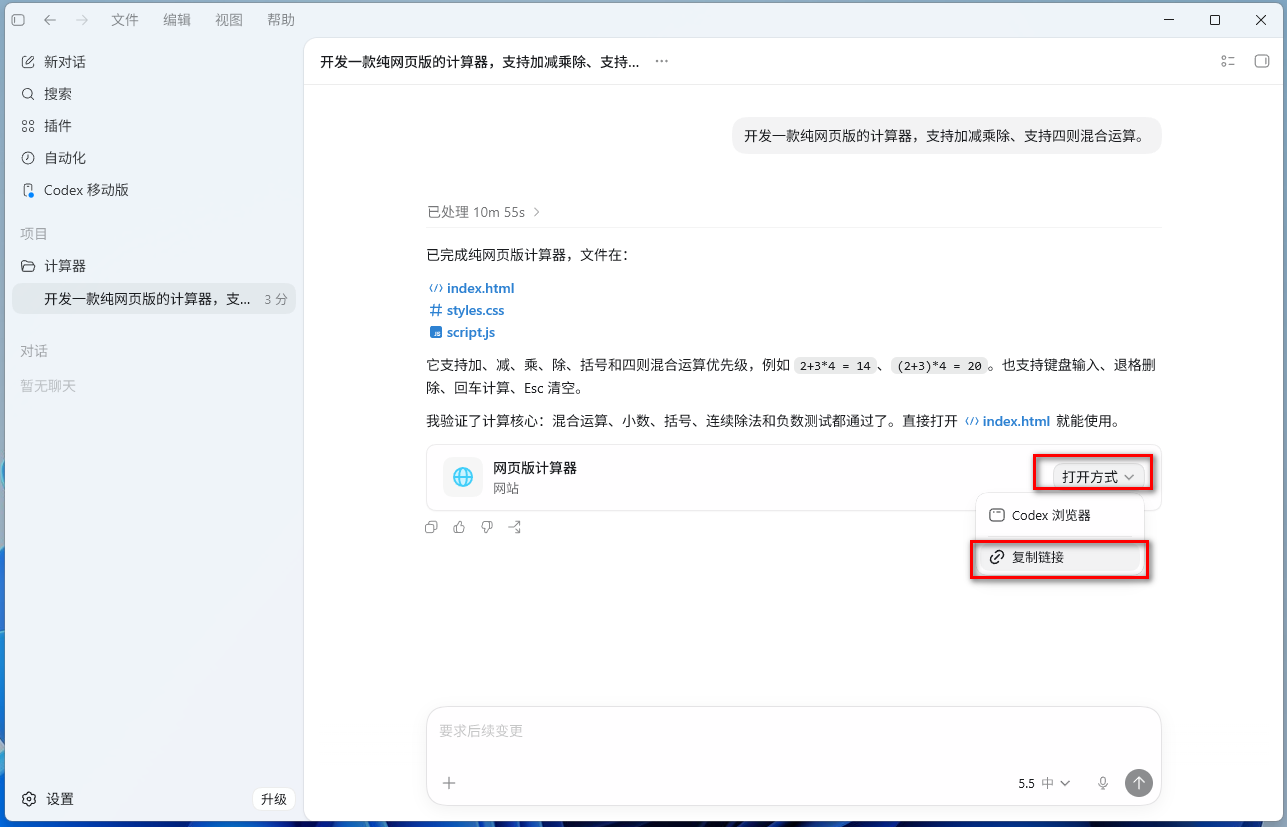Open the conversation title more options (…)
Screen dimensions: 1287x827
(x=661, y=62)
